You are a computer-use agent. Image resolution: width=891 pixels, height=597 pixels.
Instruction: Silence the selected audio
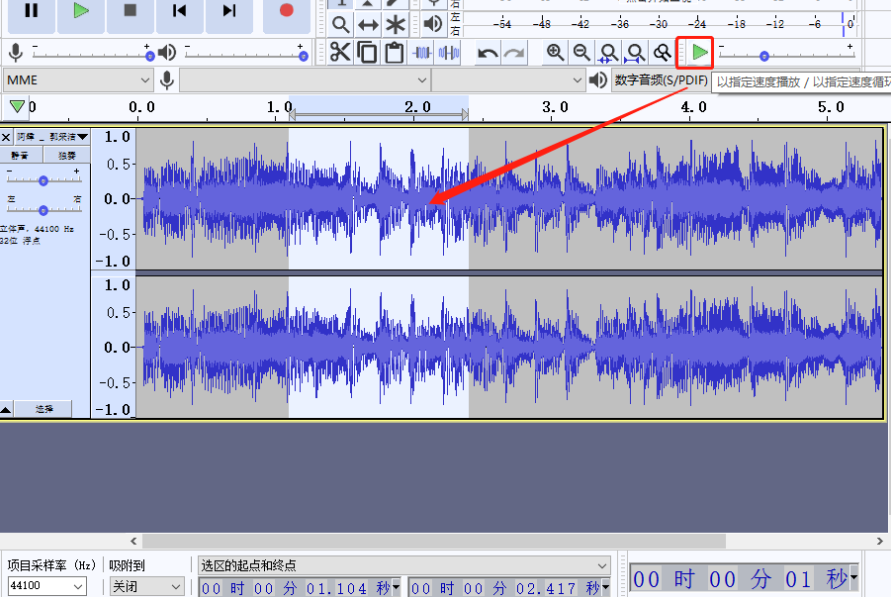(449, 52)
